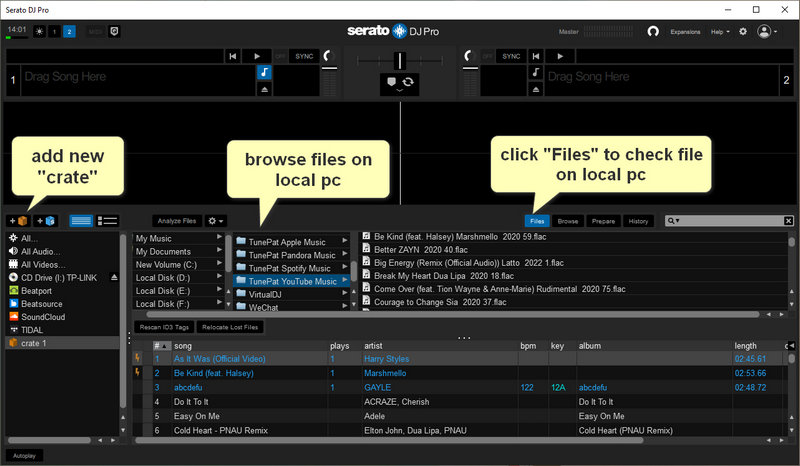Expand the My Music folder arrow

tap(219, 237)
